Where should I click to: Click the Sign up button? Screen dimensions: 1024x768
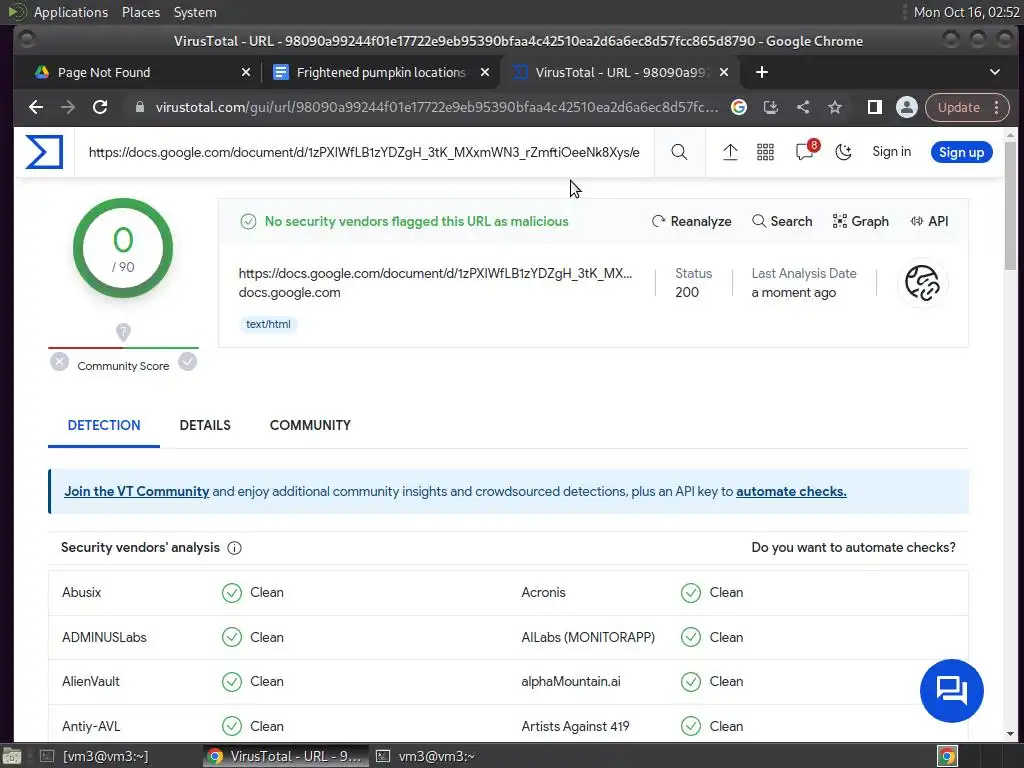(961, 152)
